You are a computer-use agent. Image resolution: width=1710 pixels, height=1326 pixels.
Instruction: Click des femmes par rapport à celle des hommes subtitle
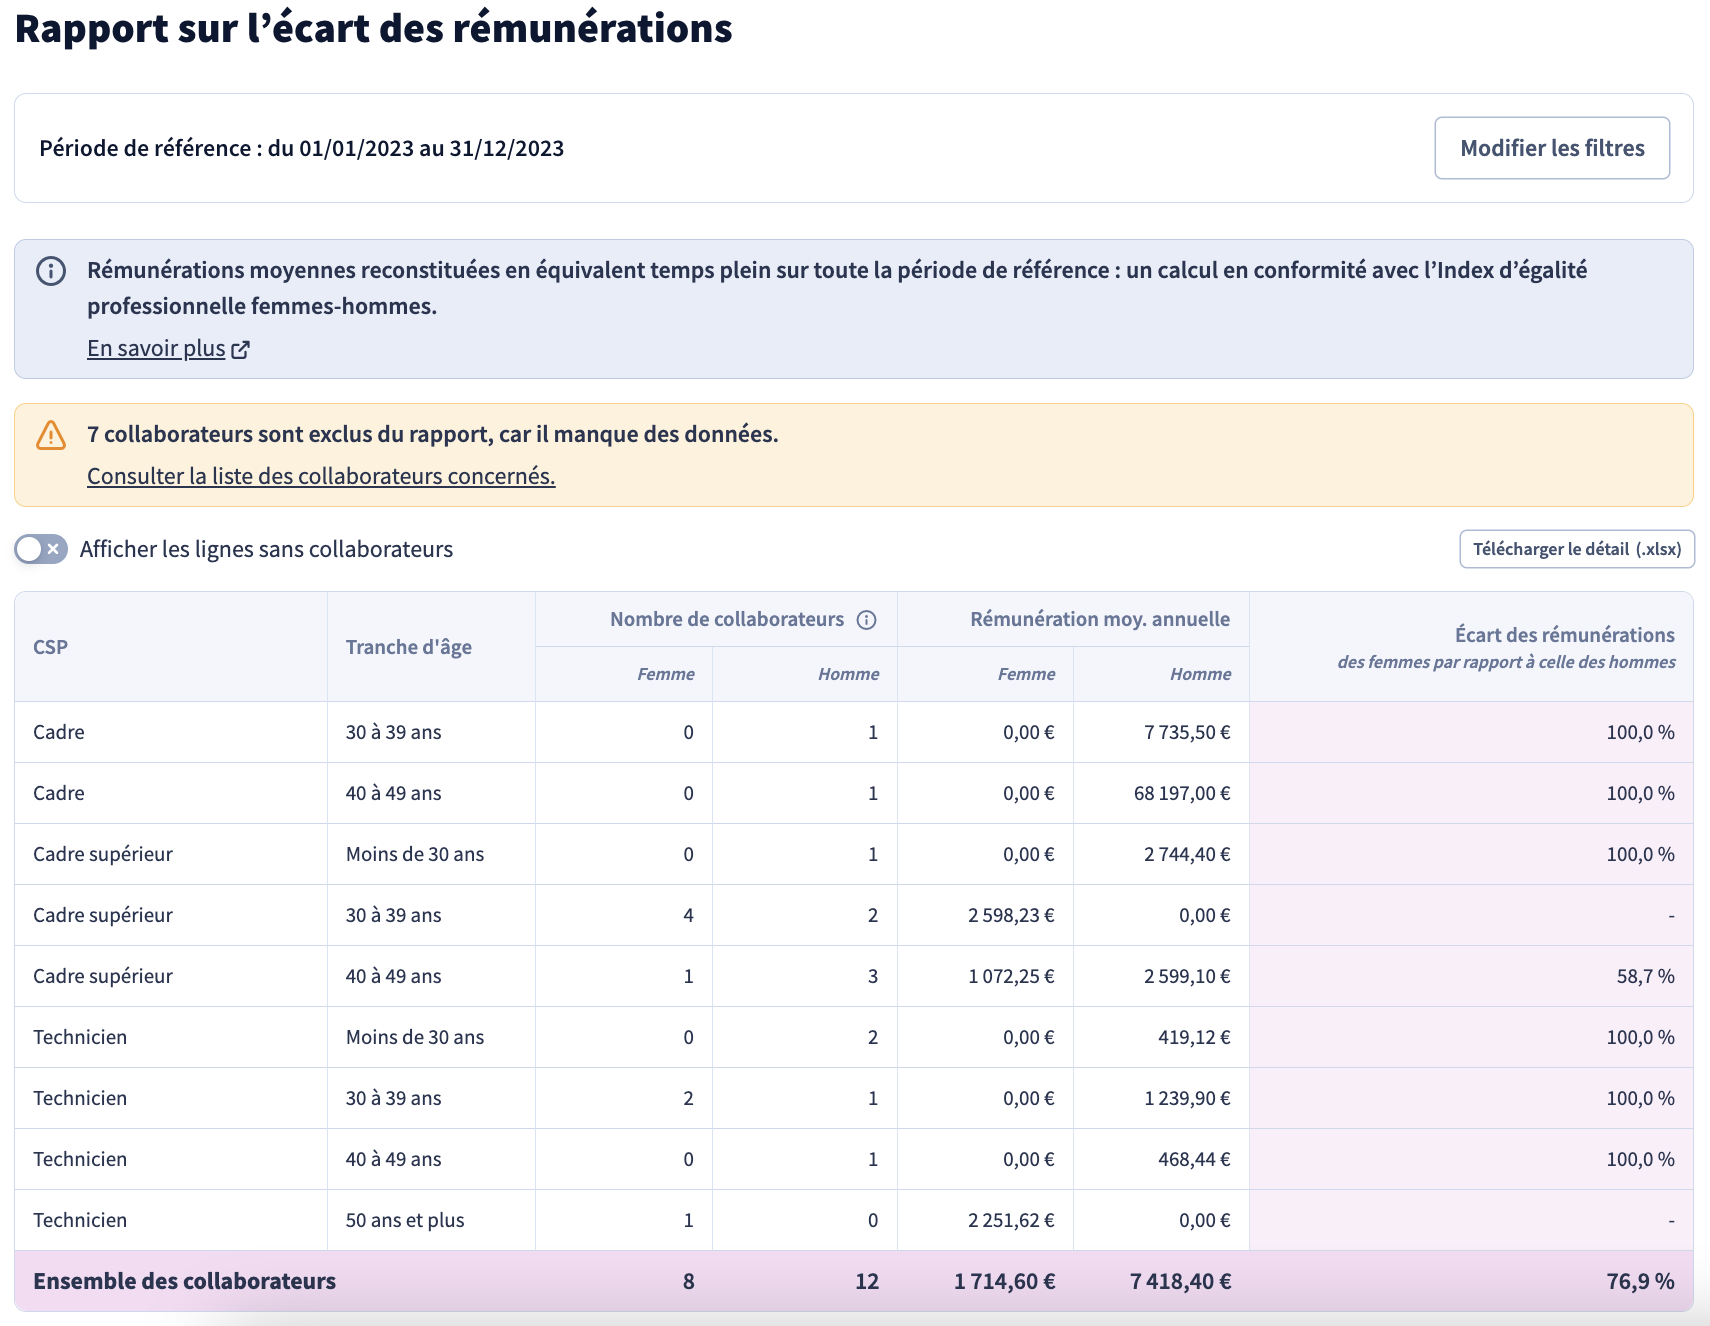(1506, 662)
